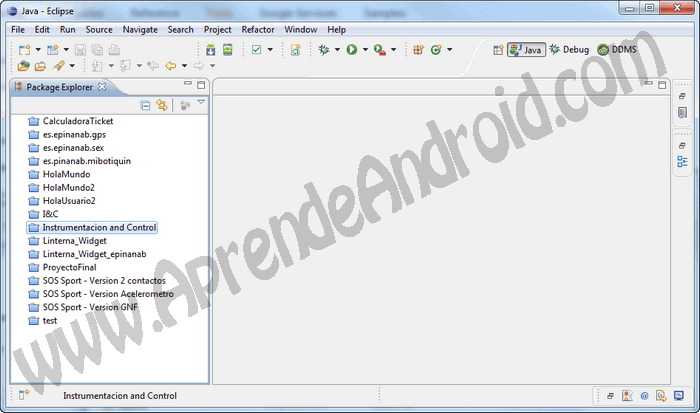
Task: Open the Project menu
Action: click(217, 29)
